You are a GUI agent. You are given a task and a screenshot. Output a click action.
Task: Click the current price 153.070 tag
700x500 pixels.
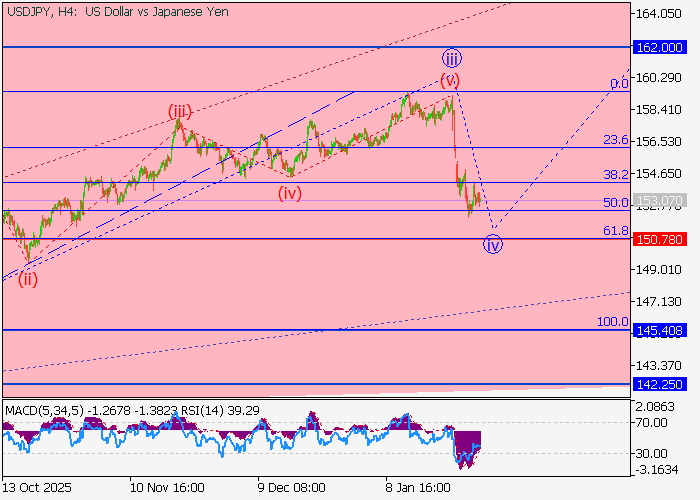click(x=658, y=201)
